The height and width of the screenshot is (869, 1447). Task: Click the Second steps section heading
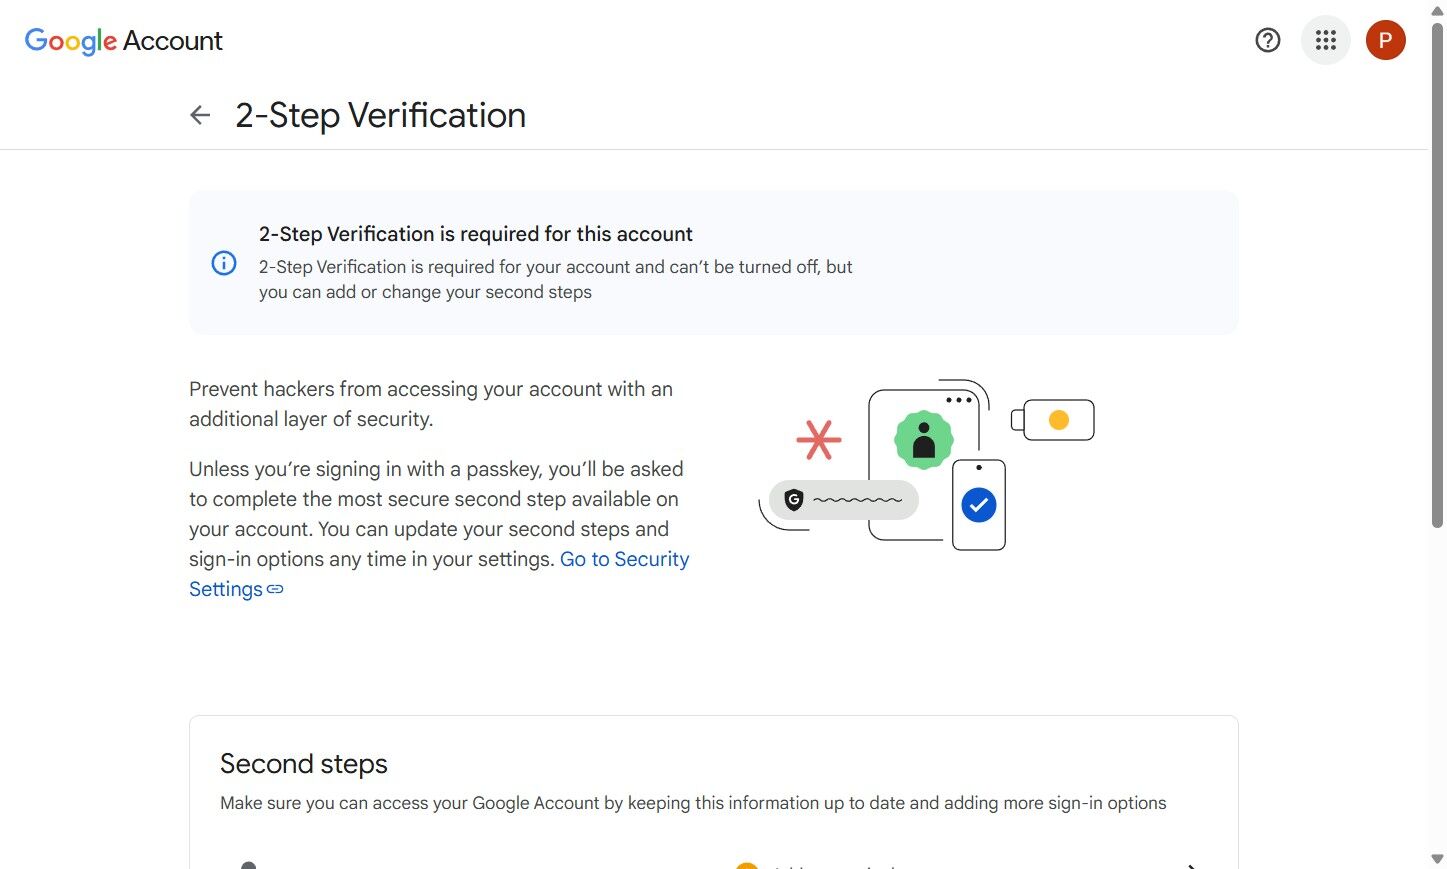tap(303, 764)
